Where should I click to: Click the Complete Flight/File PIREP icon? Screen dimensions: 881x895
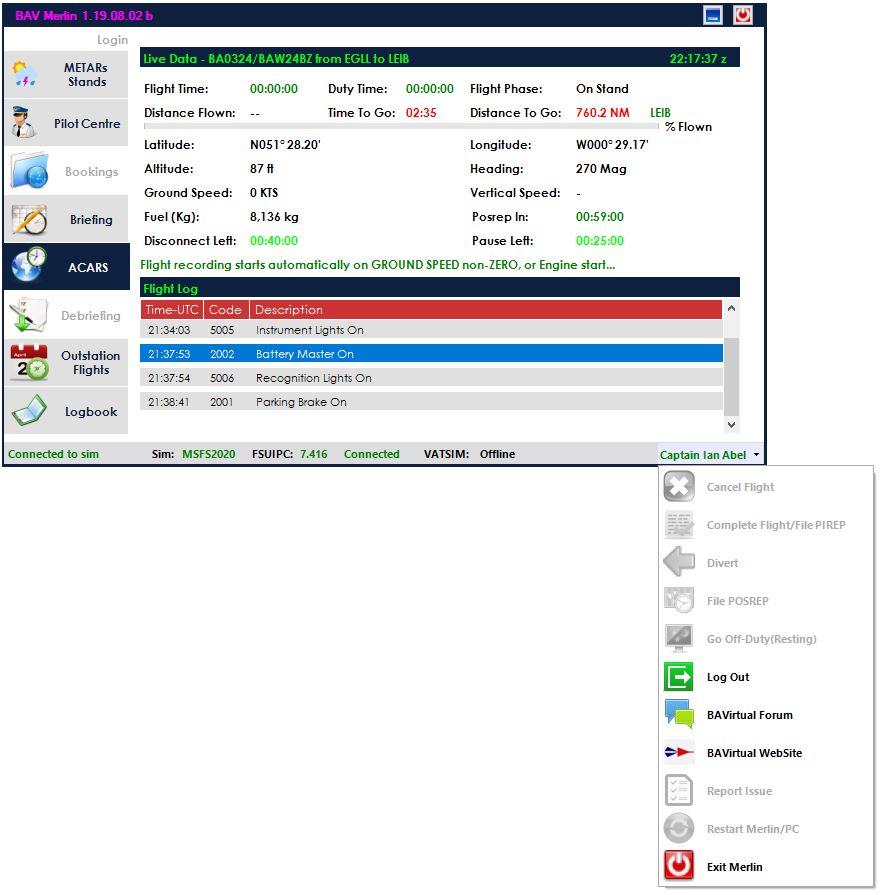(x=679, y=525)
